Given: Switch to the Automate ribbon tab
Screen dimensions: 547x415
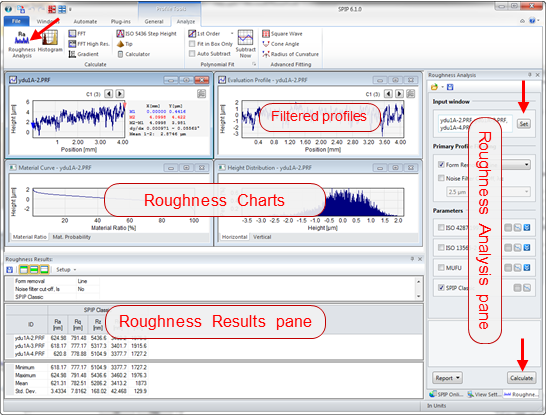Looking at the screenshot, I should coord(85,22).
